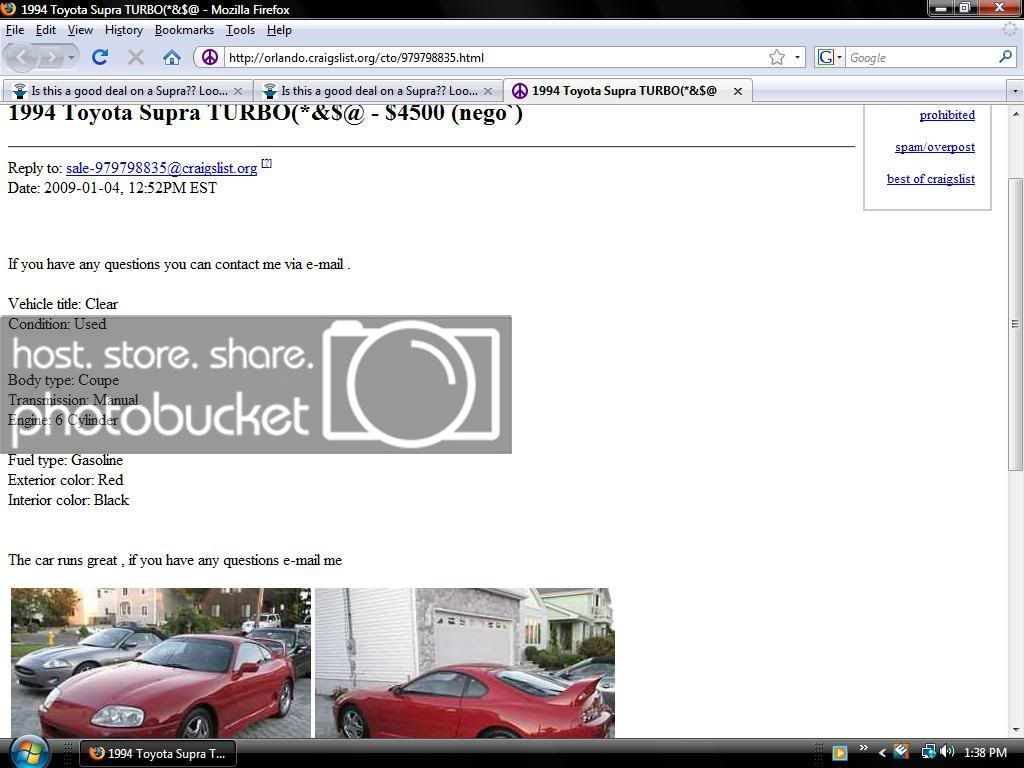Viewport: 1024px width, 768px height.
Task: Click the Stop loading X icon
Action: [x=136, y=57]
